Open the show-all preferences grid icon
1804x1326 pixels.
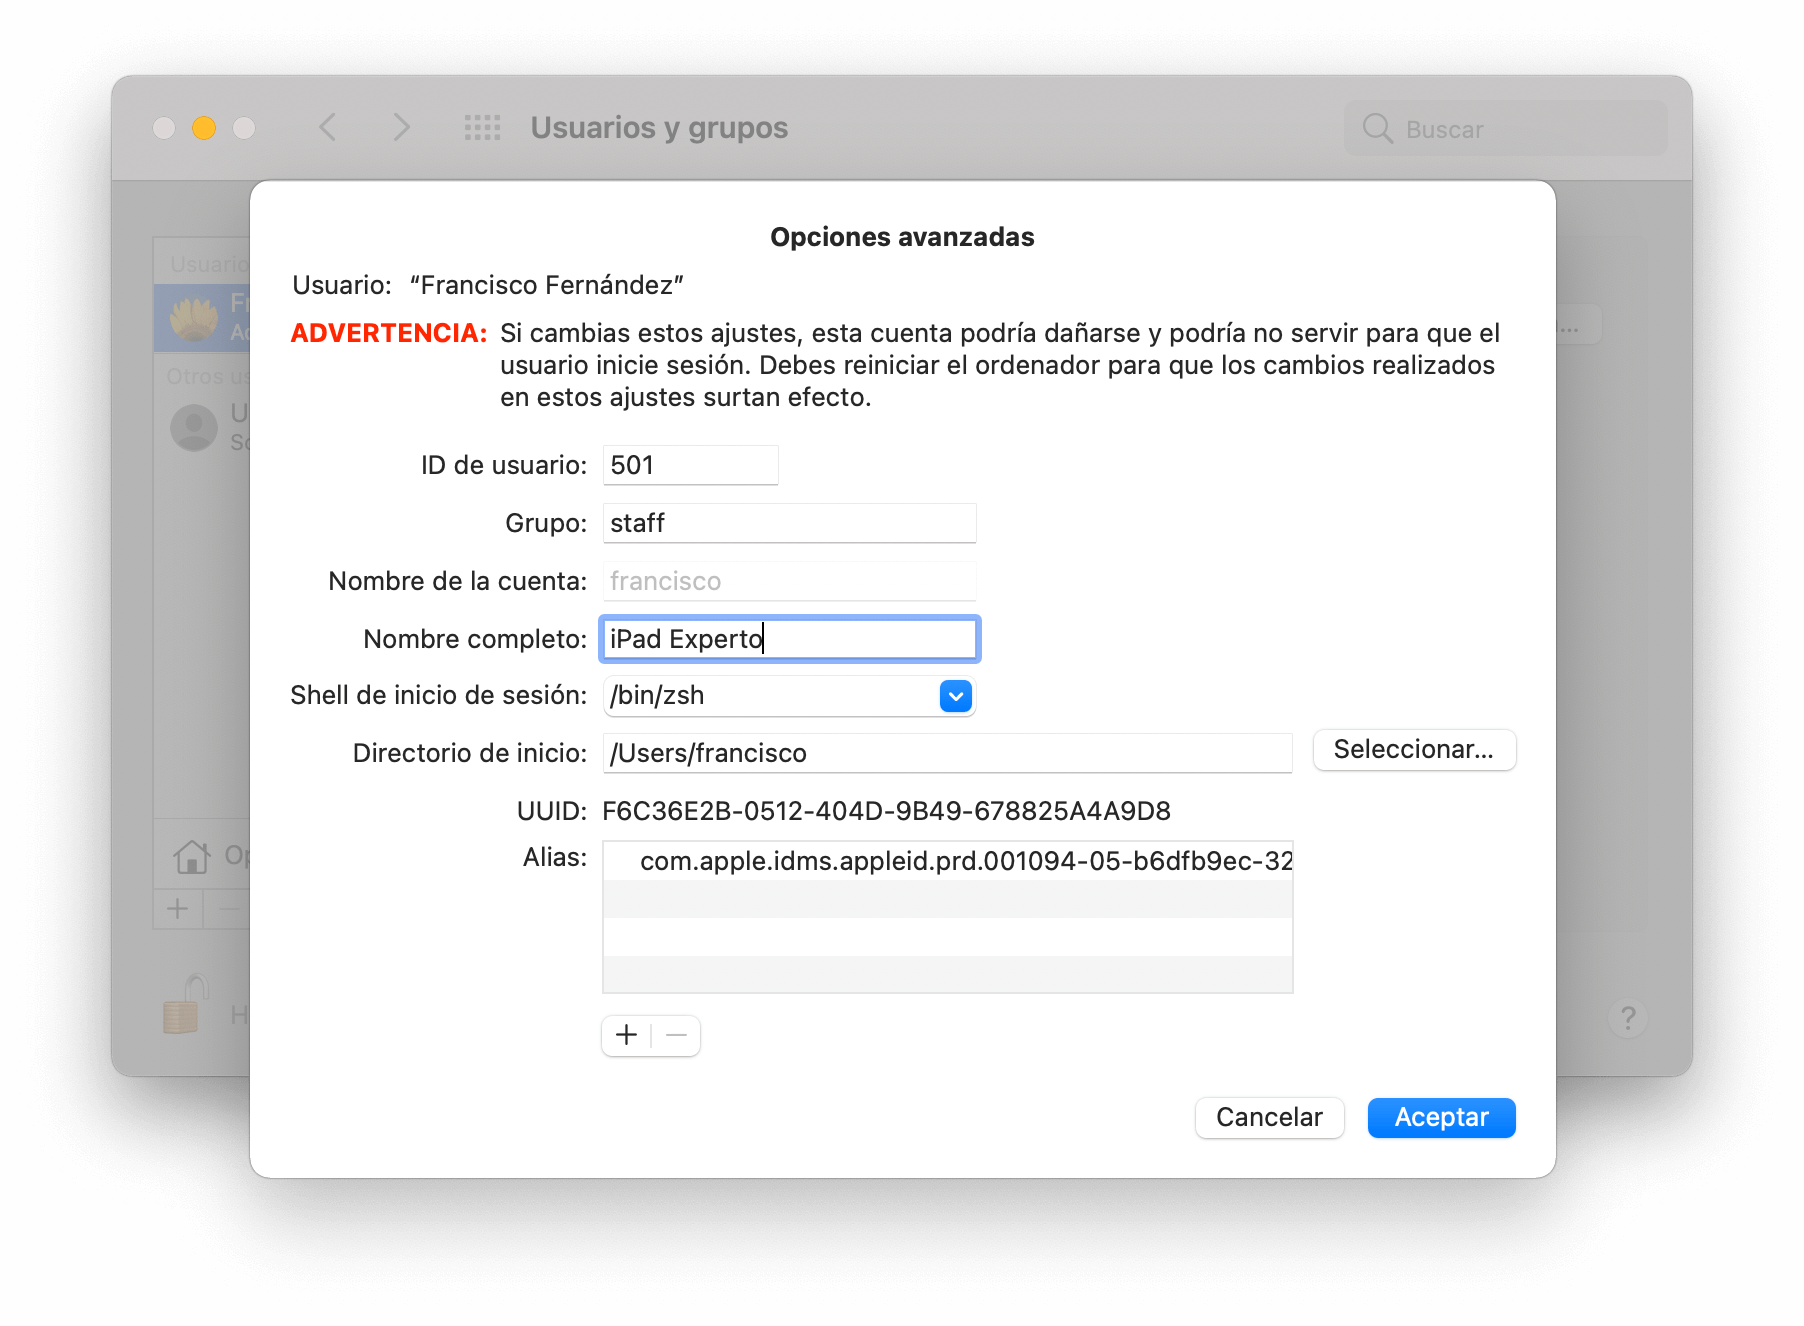(483, 128)
